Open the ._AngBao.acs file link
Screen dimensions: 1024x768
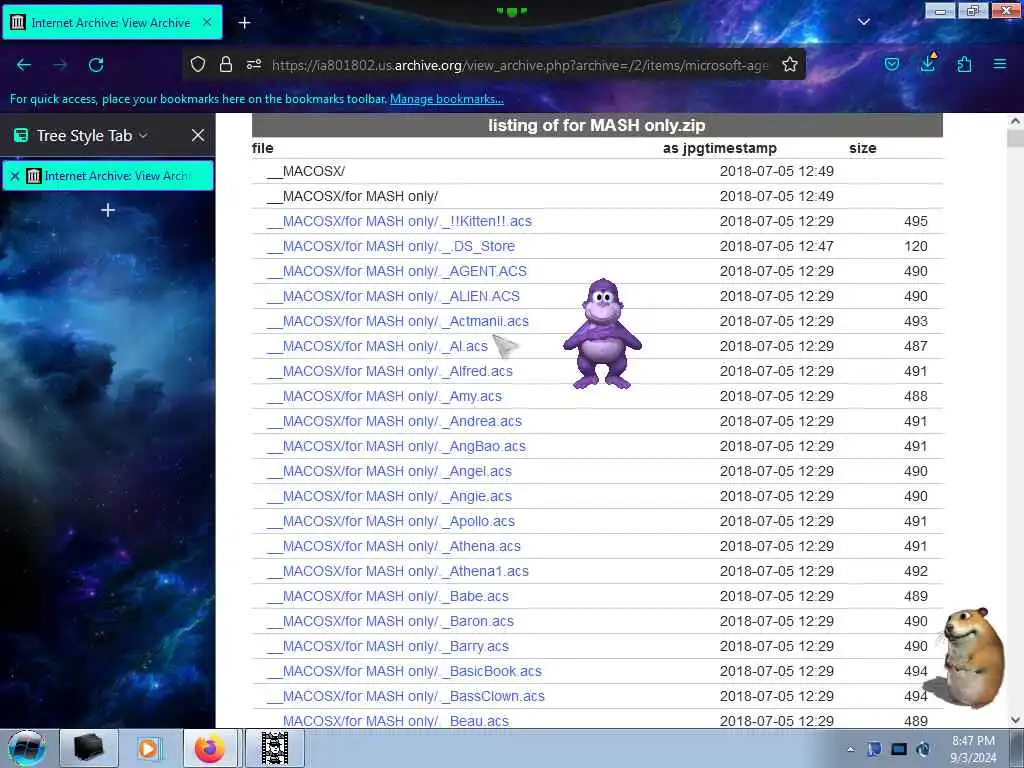[396, 446]
